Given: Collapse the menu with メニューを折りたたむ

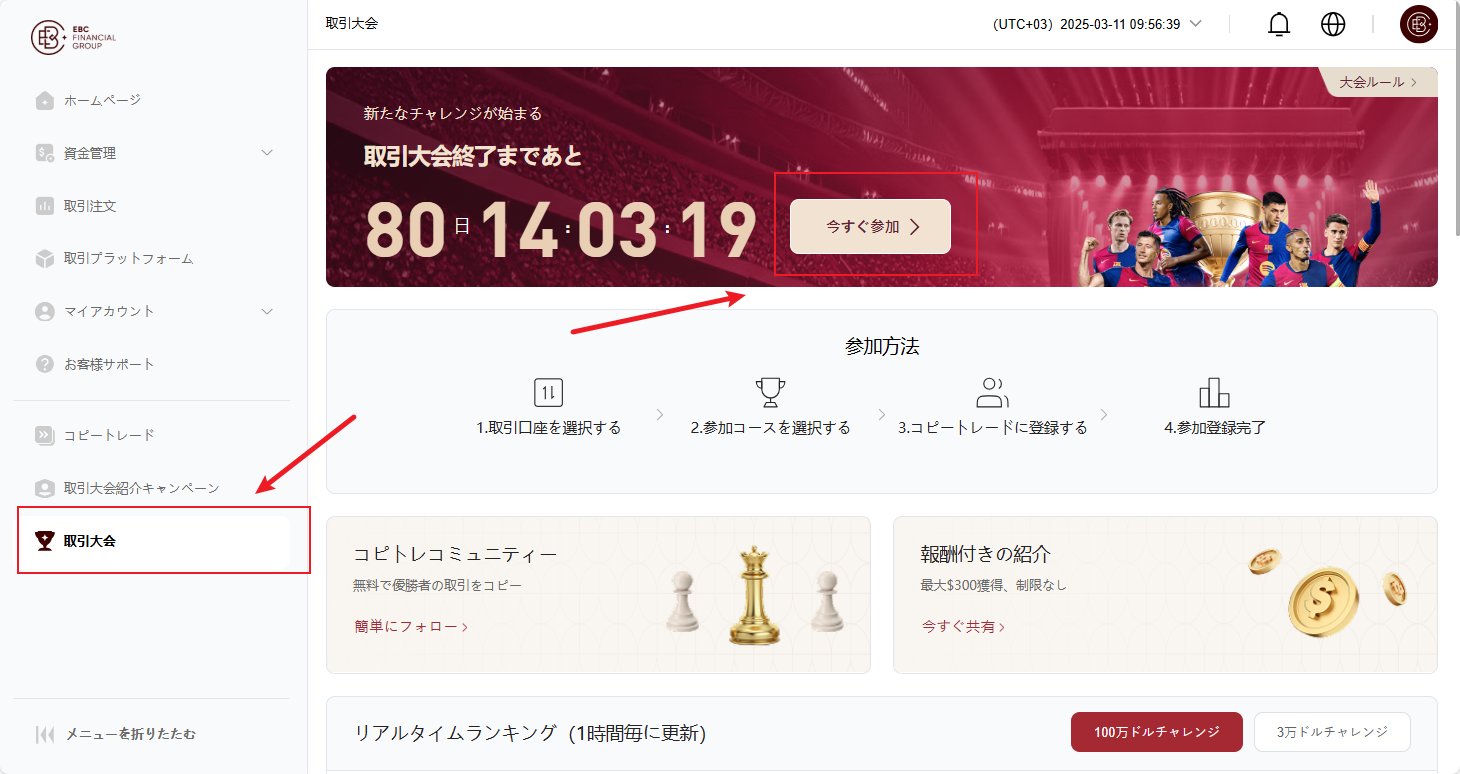Looking at the screenshot, I should click(116, 734).
